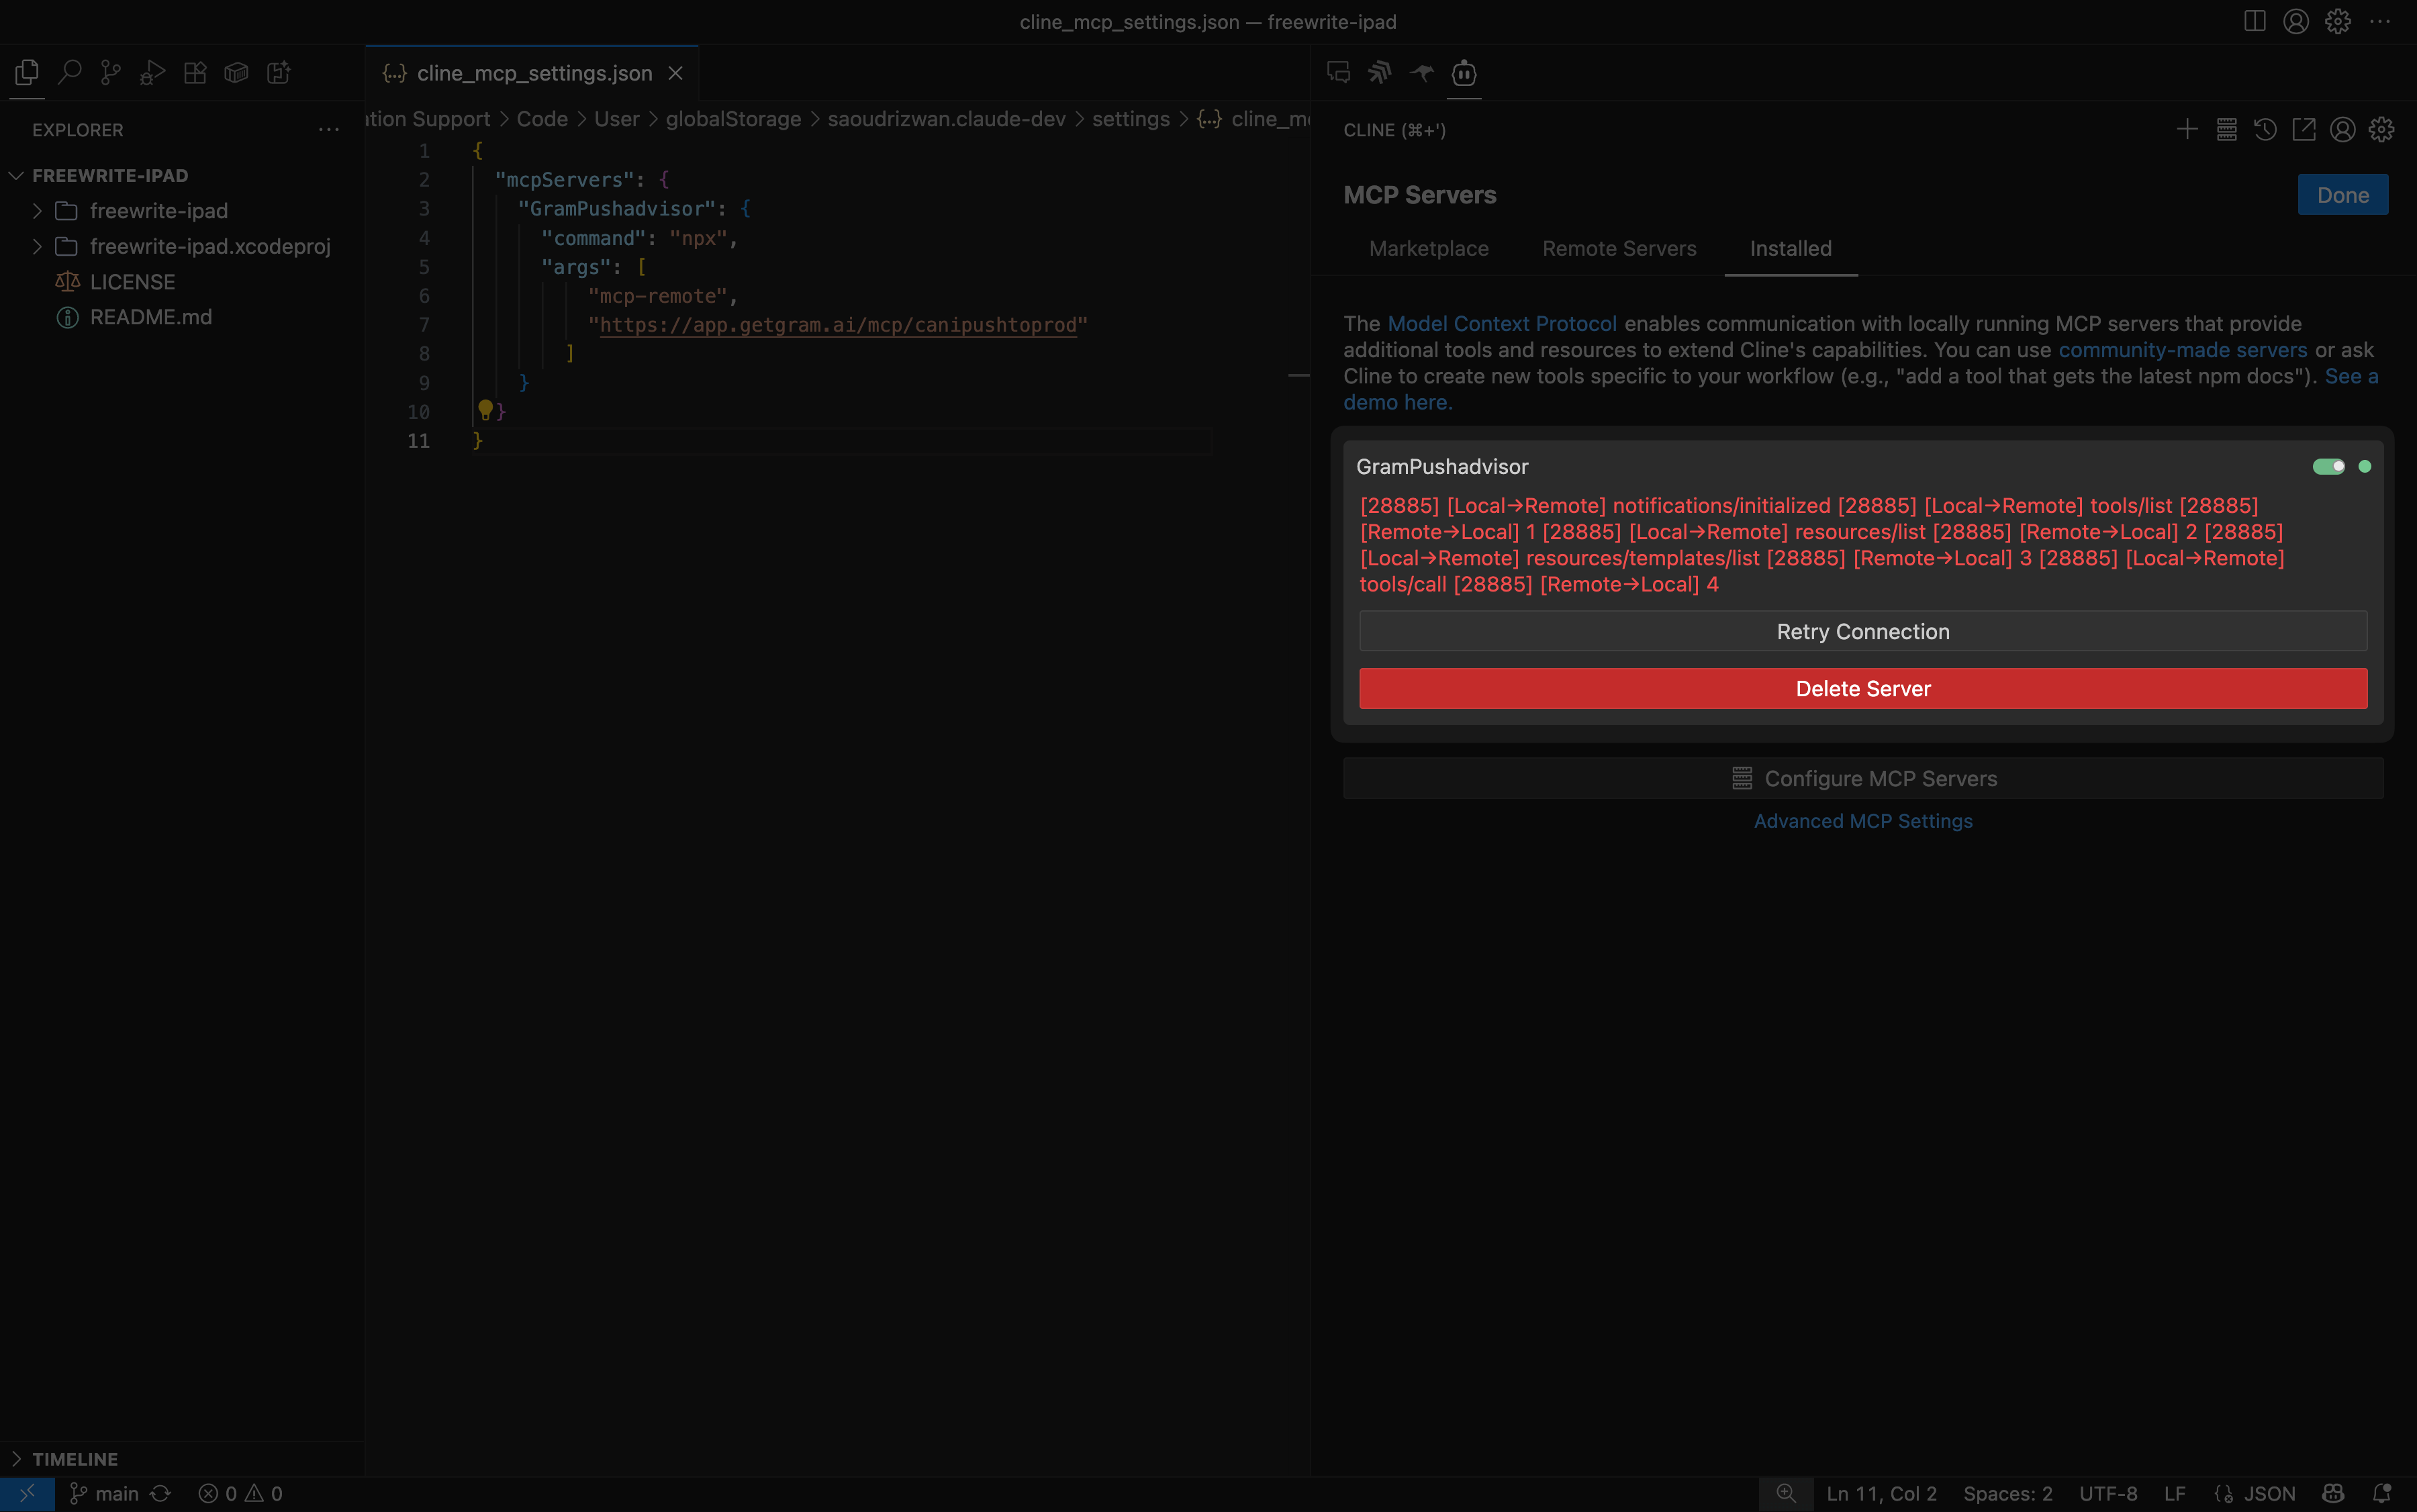Click the Done button

tap(2343, 195)
